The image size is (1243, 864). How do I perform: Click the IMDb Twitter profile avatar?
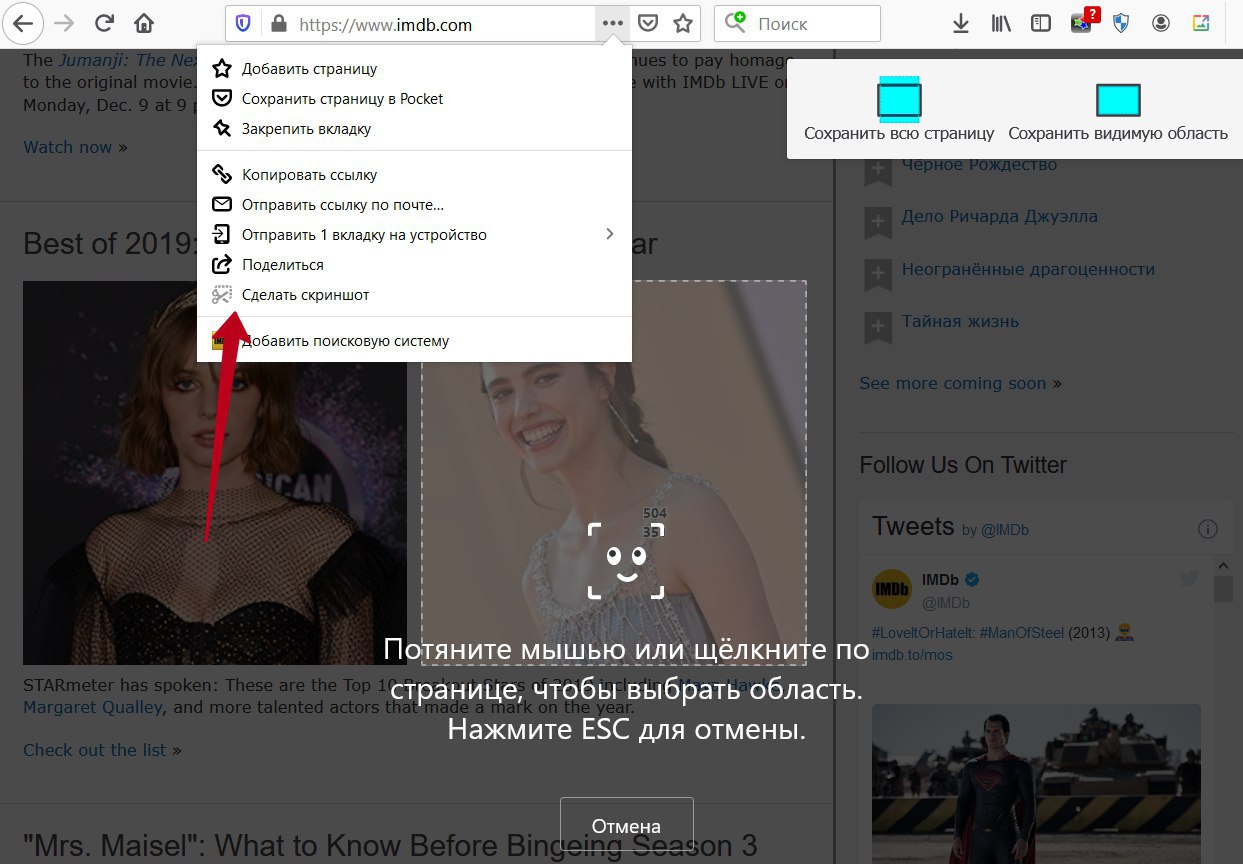pos(892,590)
